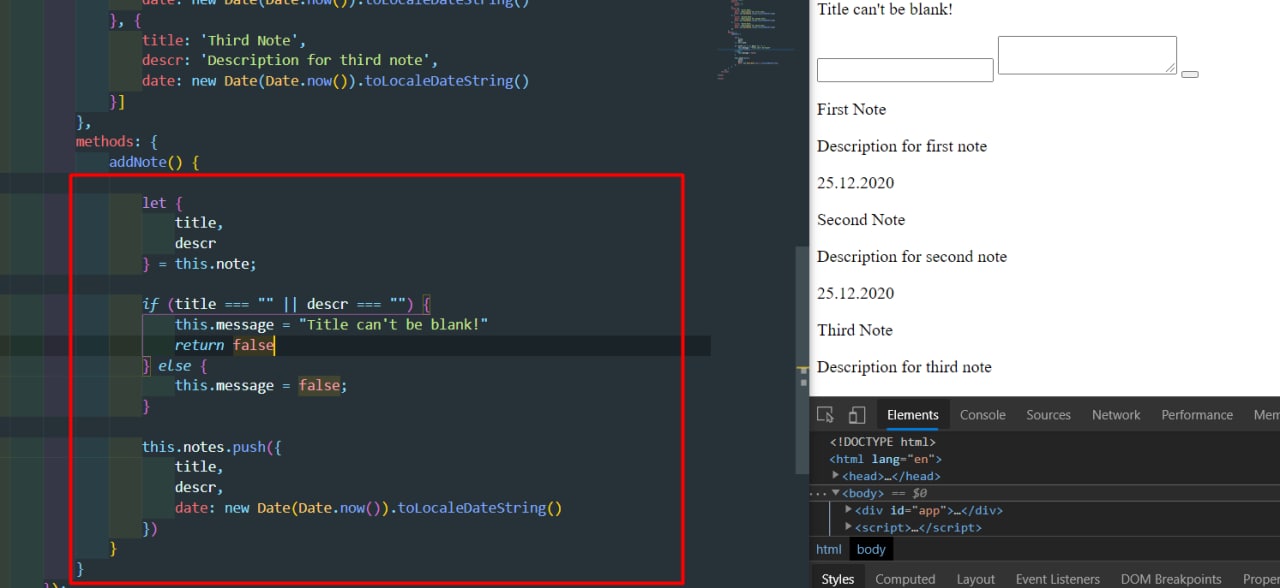Open the Console tab

coord(983,415)
